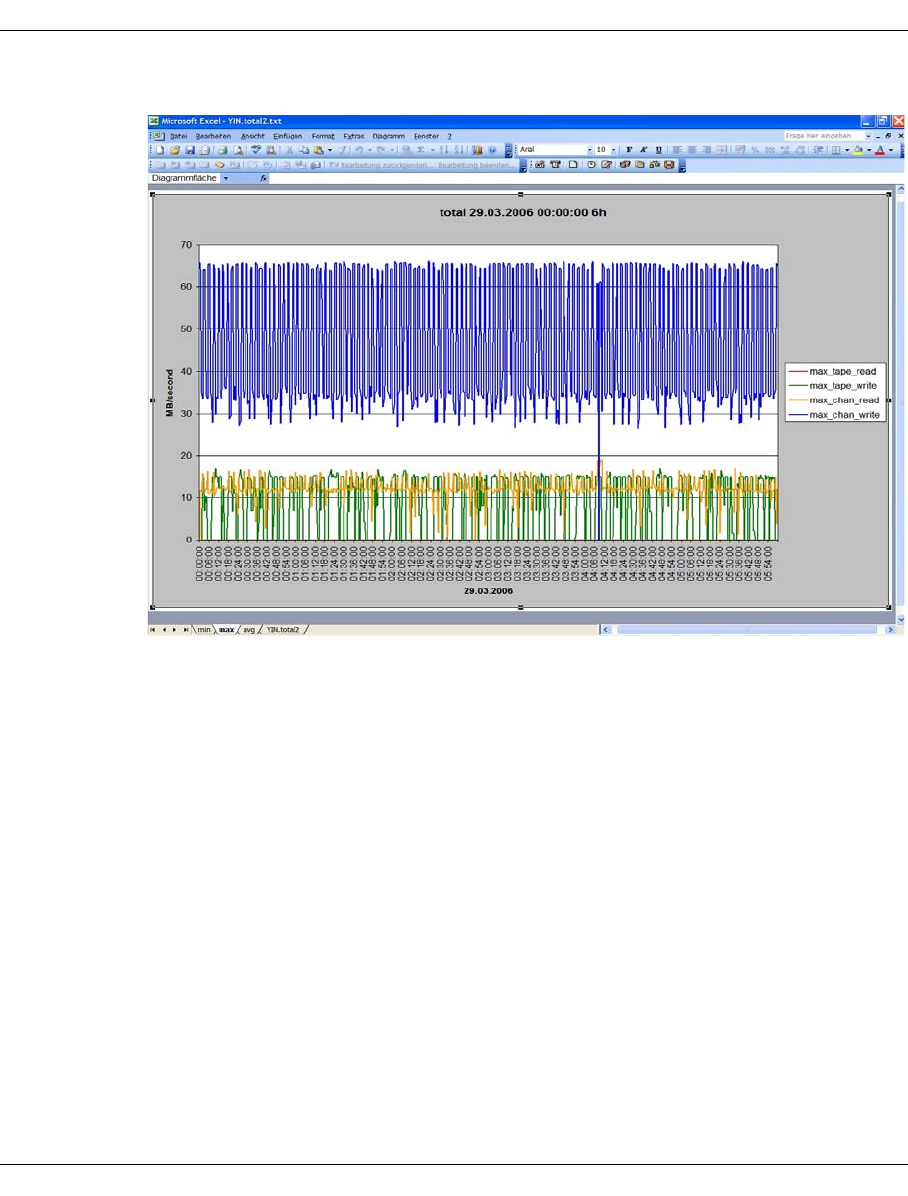Open Help with the blue question mark icon

tap(492, 150)
